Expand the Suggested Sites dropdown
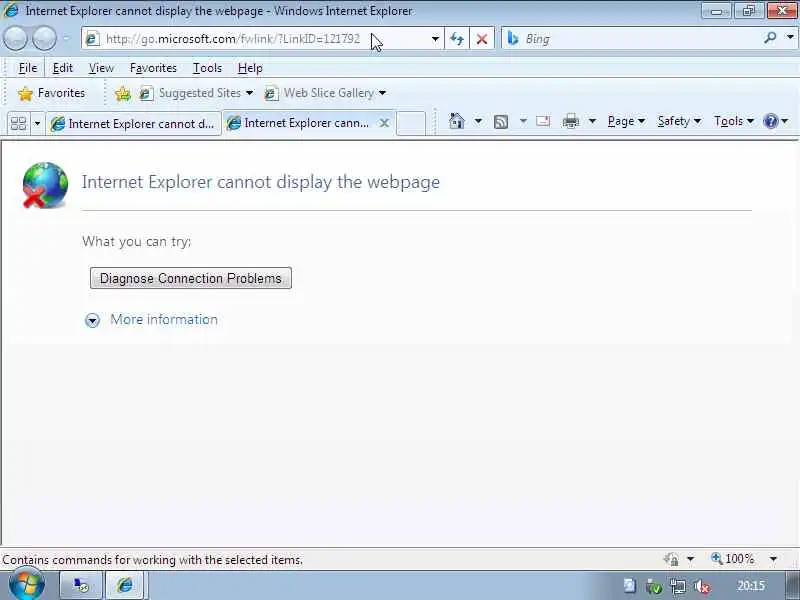800x600 pixels. pyautogui.click(x=249, y=93)
